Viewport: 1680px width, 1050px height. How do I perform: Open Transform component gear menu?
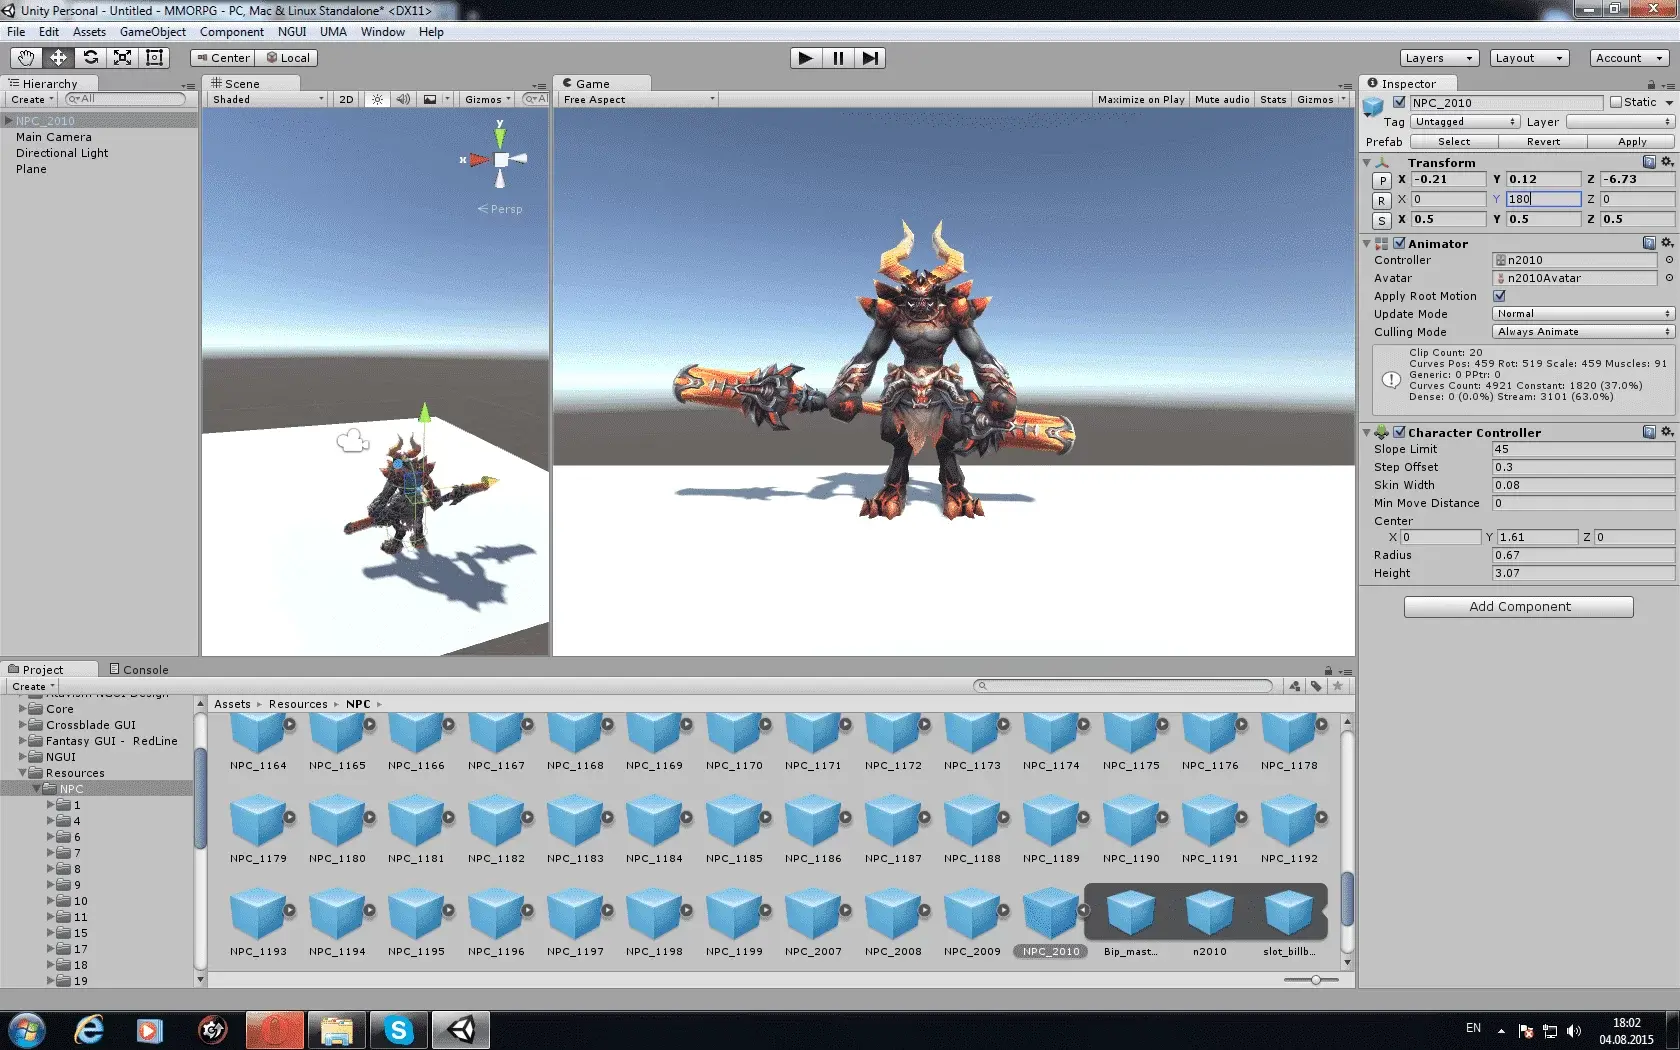(1667, 162)
